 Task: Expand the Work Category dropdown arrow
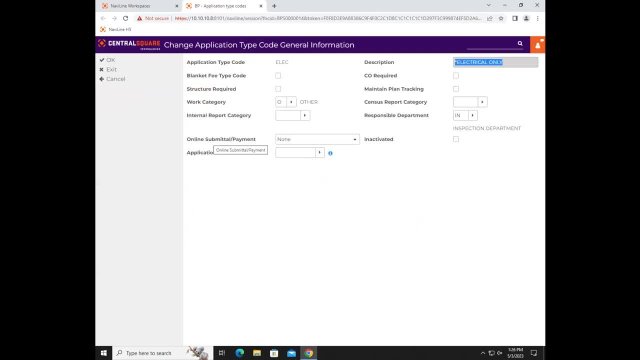click(291, 102)
